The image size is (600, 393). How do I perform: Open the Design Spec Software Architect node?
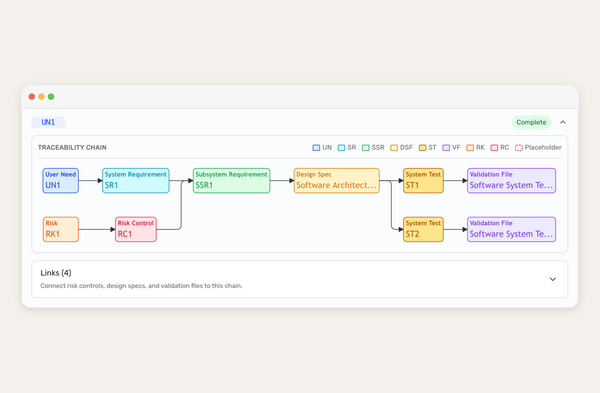(x=336, y=181)
